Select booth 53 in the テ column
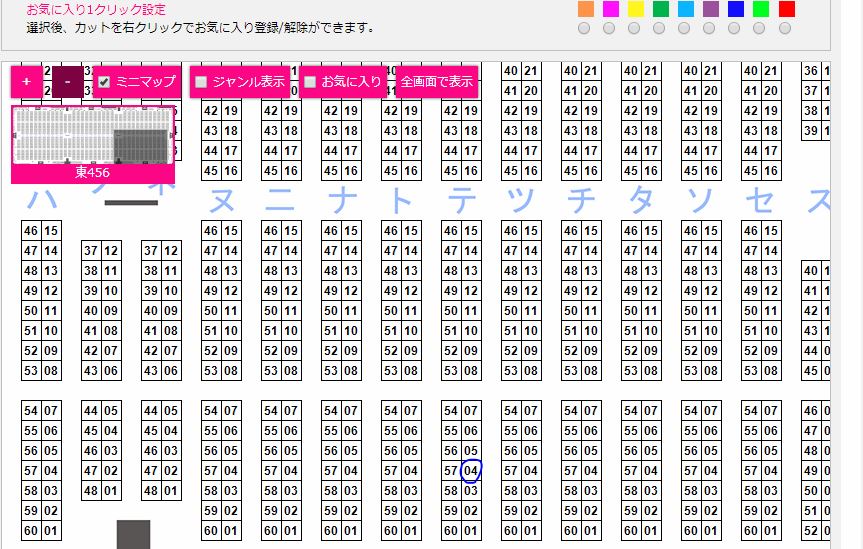Screen dimensions: 863x549 [451, 371]
